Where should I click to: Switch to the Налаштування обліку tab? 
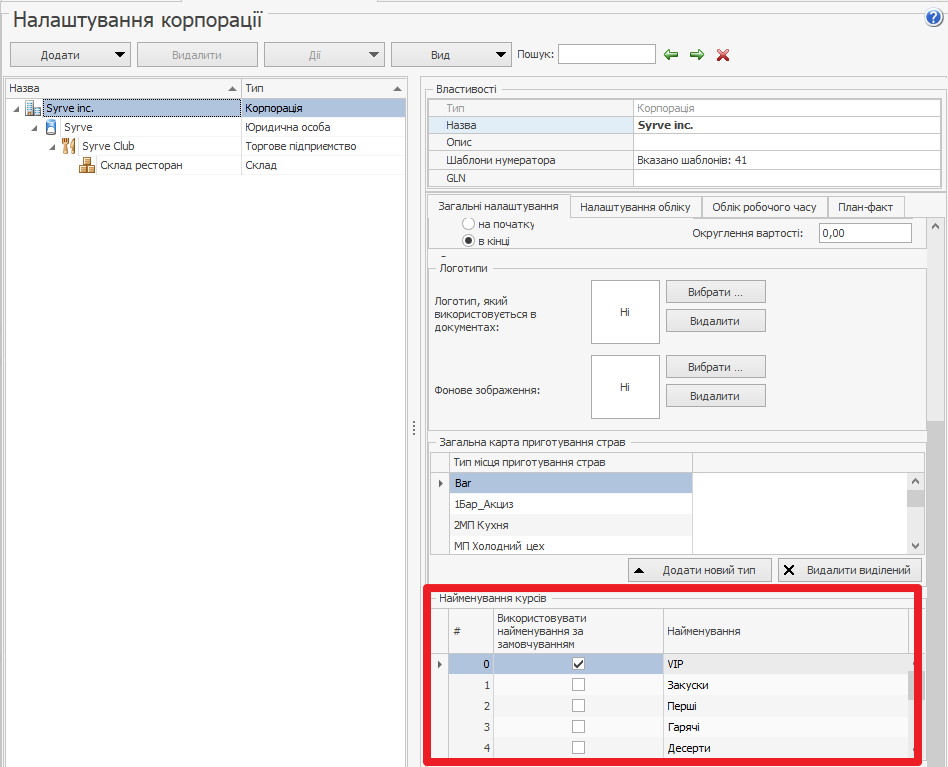point(635,207)
